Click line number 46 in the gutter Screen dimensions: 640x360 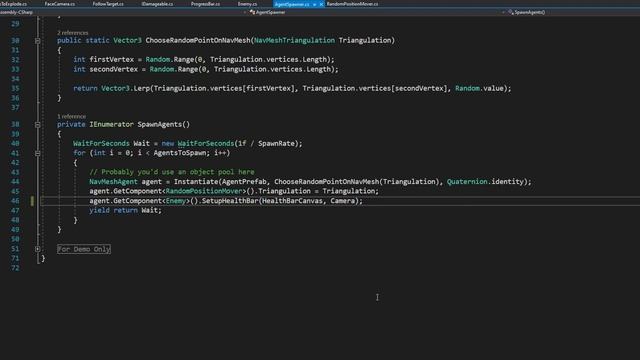15,201
